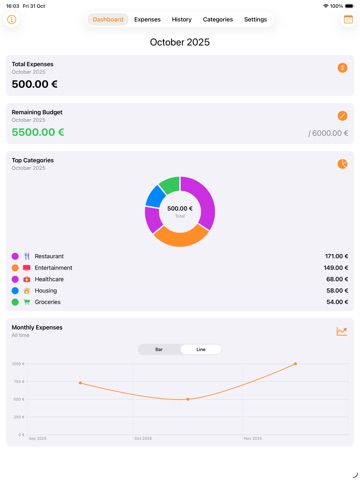Click the 68.00 € Healthcare amount

tap(337, 279)
